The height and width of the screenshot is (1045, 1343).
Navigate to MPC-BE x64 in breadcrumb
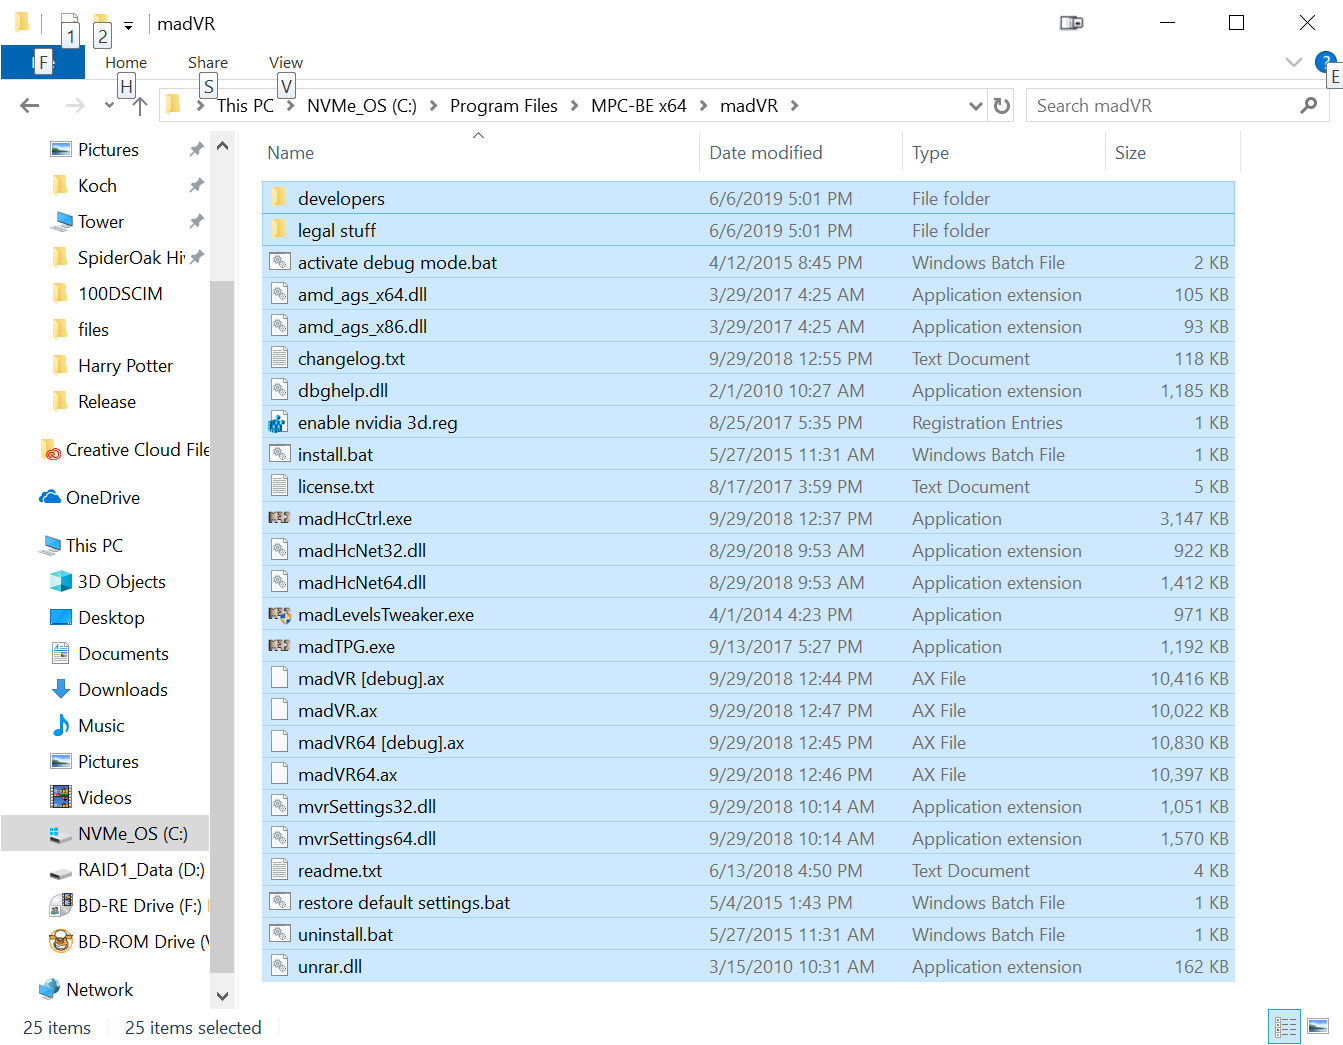tap(638, 105)
